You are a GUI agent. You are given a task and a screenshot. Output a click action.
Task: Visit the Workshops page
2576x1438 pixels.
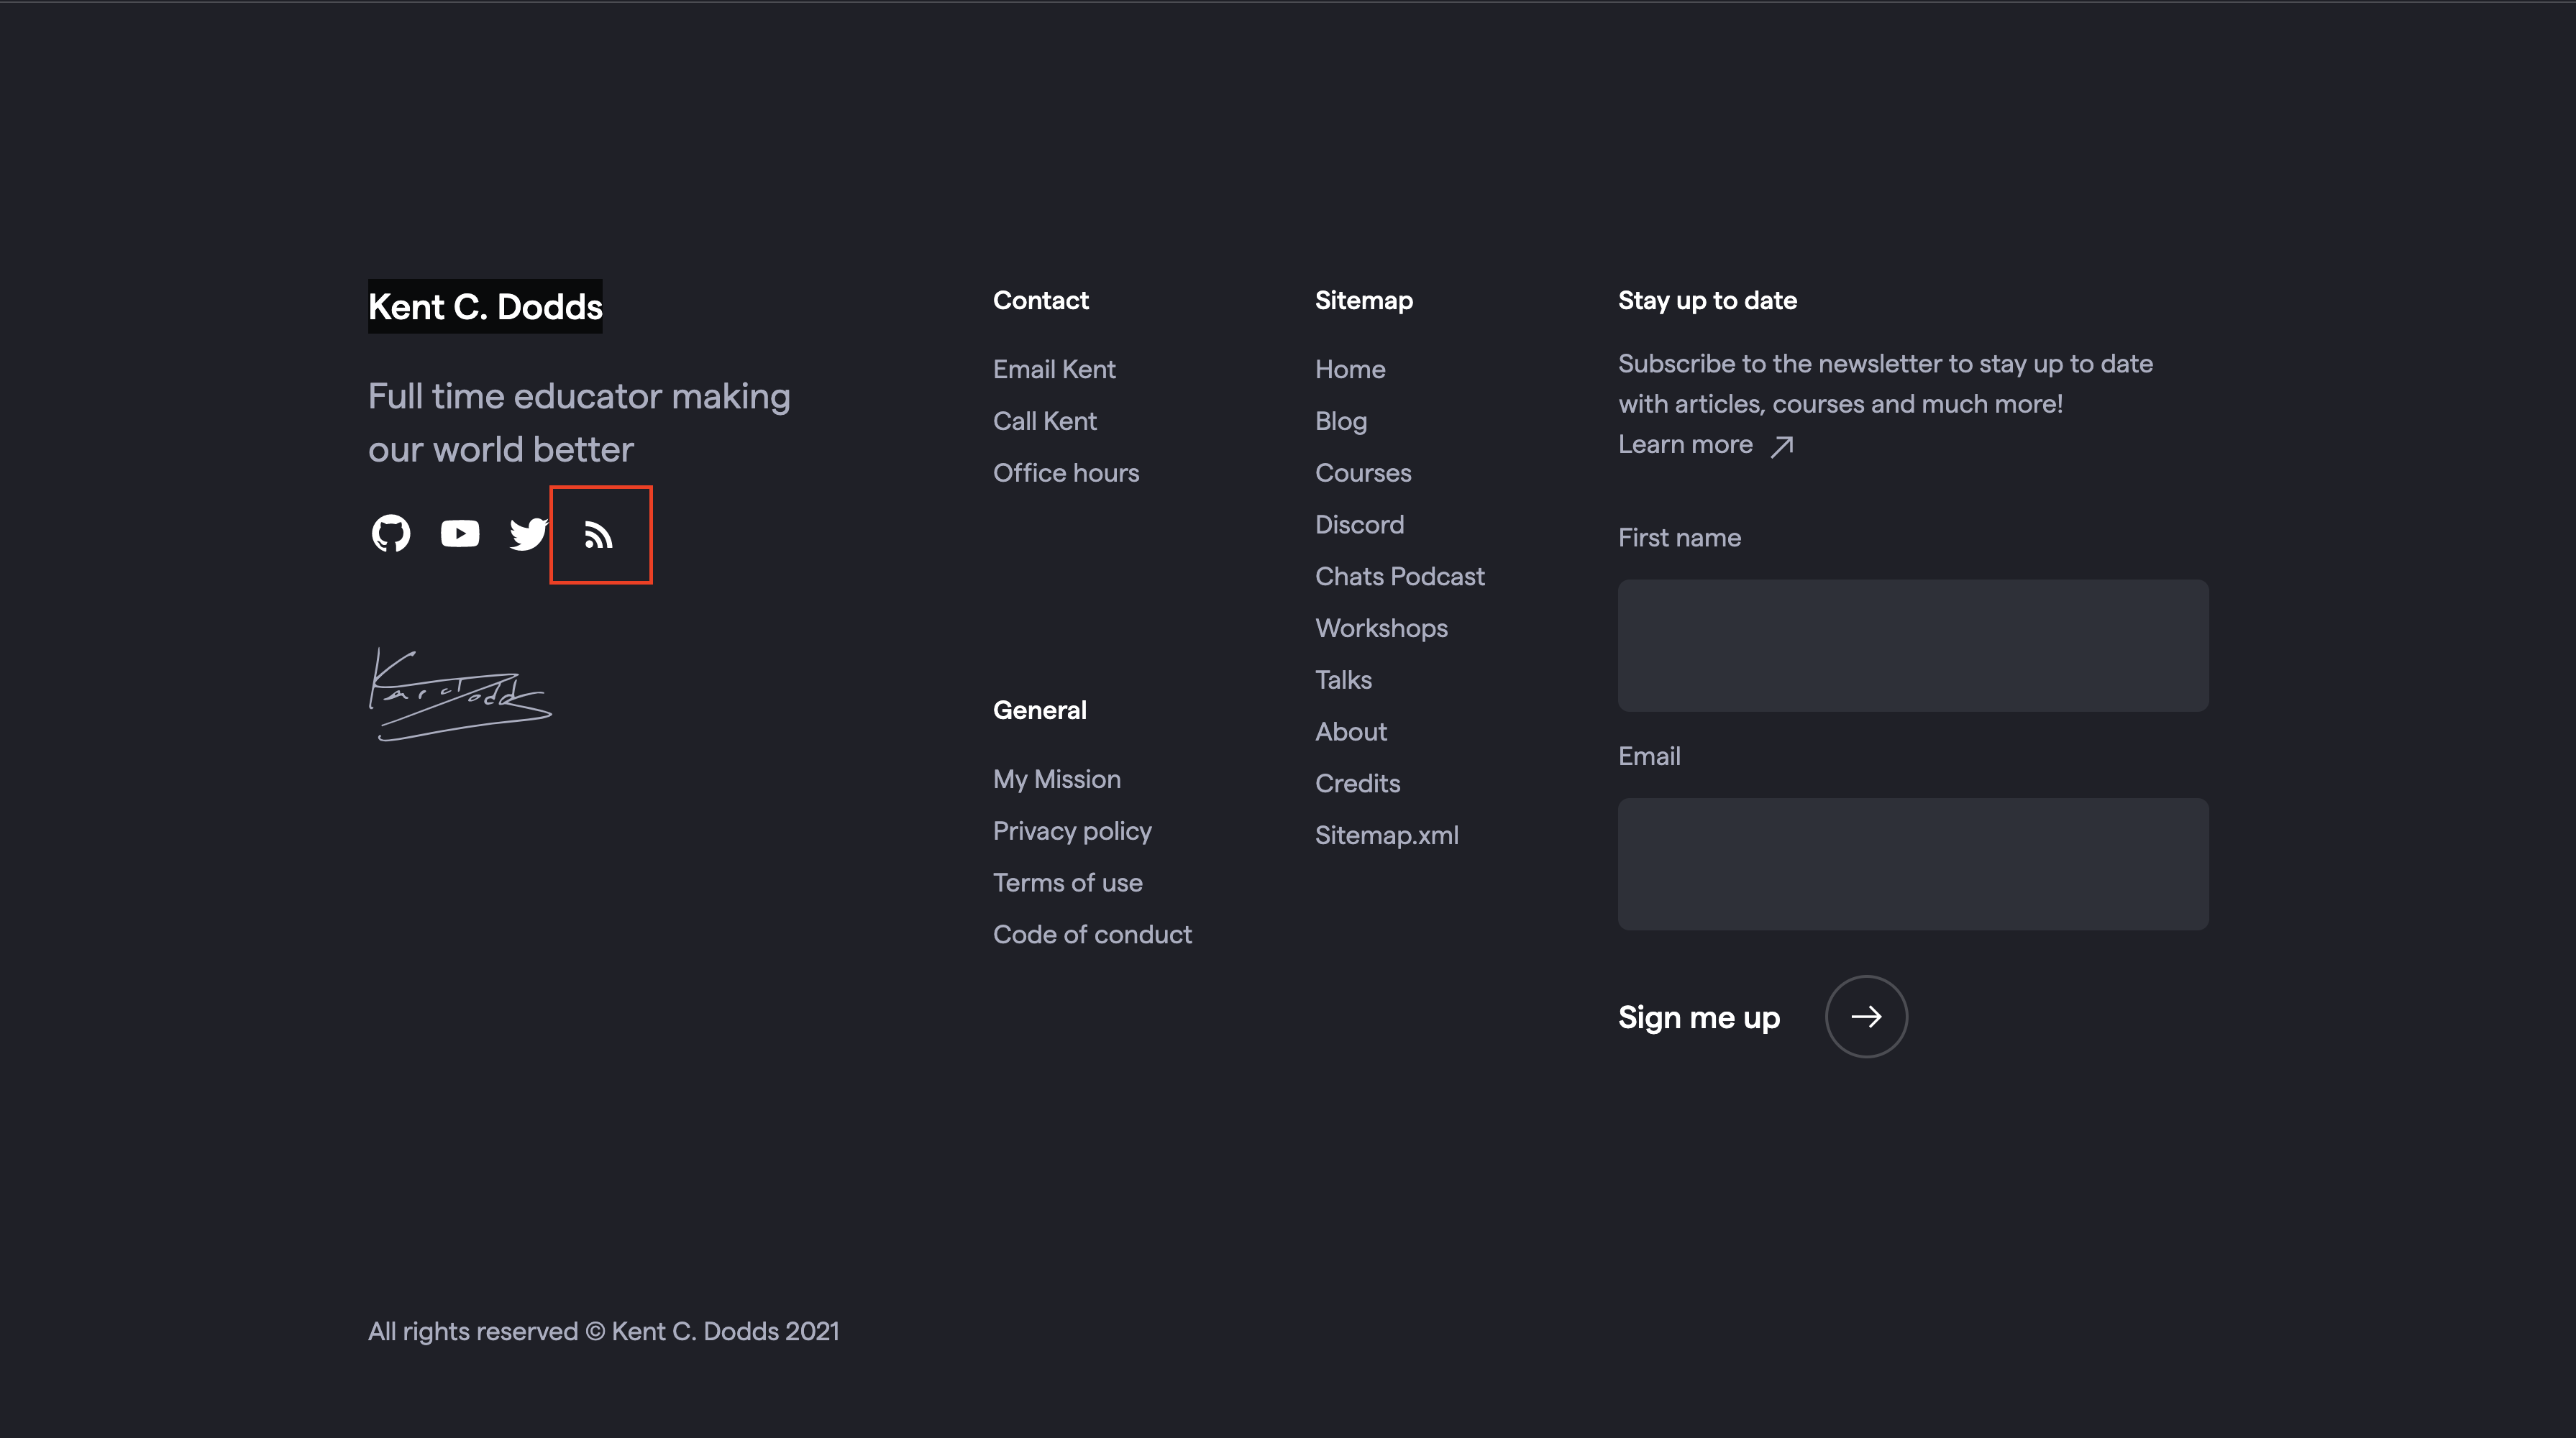click(x=1381, y=628)
